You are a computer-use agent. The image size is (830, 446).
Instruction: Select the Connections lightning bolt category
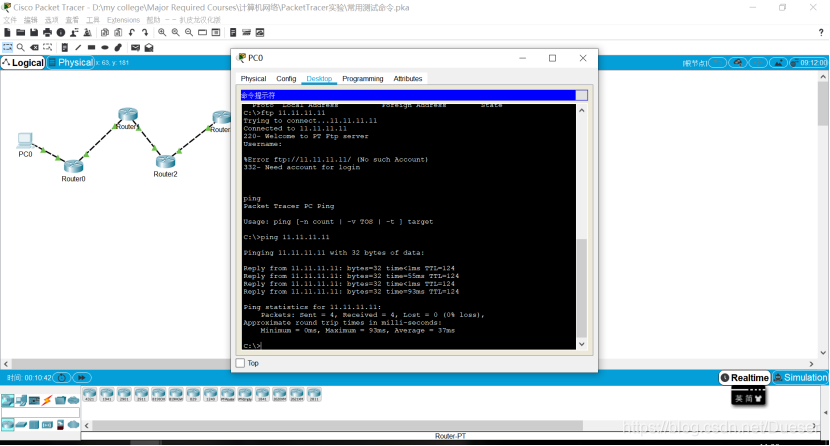coord(47,401)
